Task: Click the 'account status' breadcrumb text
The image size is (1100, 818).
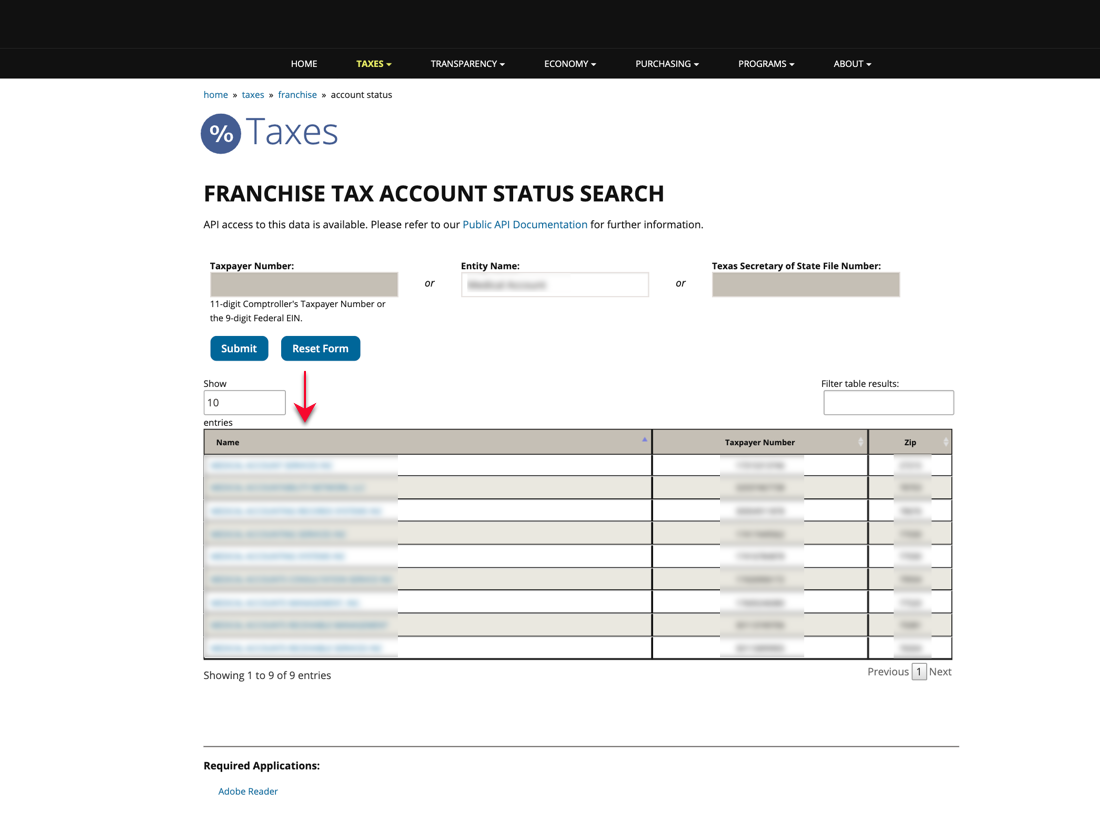Action: tap(361, 95)
